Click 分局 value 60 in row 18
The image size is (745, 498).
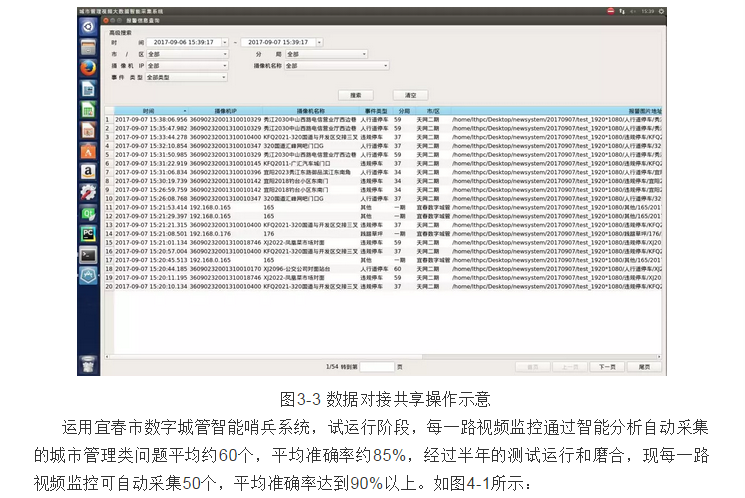(x=398, y=269)
